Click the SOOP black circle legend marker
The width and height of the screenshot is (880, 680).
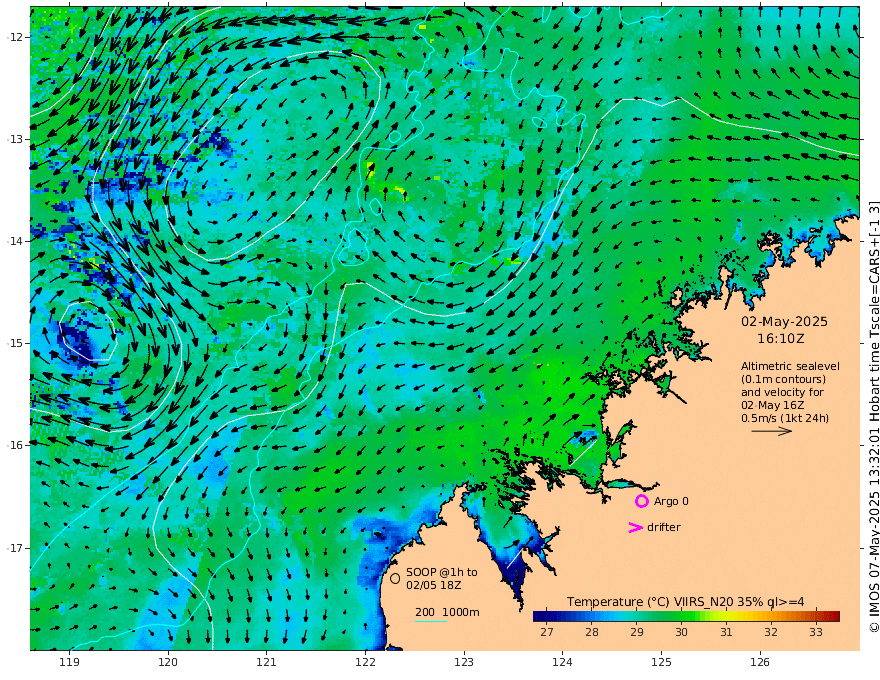395,578
